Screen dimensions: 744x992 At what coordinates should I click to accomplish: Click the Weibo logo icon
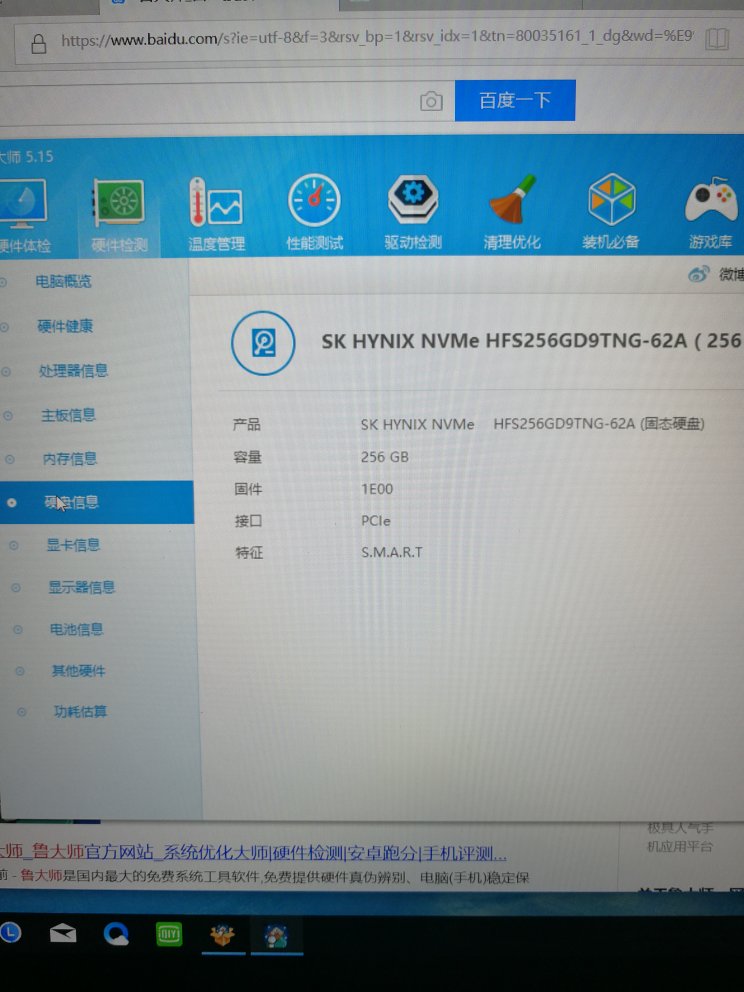point(698,274)
